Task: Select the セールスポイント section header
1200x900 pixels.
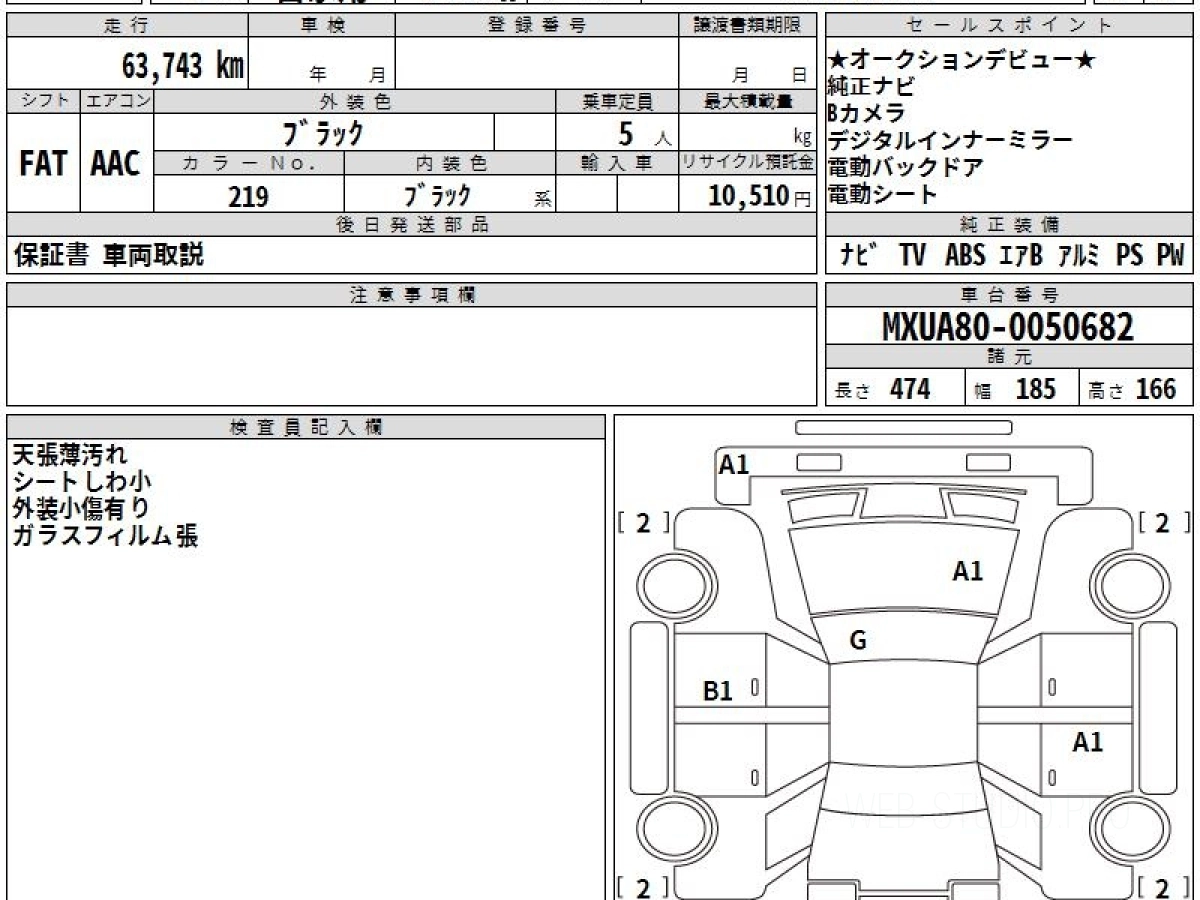Action: coord(1009,26)
